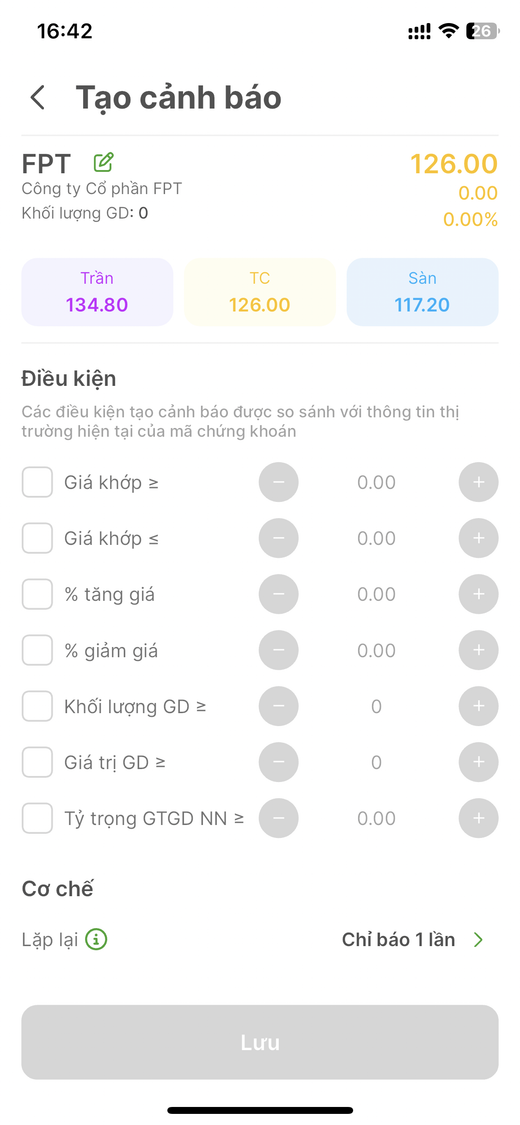
Task: Open the info icon next to Lặp lại
Action: tap(96, 939)
